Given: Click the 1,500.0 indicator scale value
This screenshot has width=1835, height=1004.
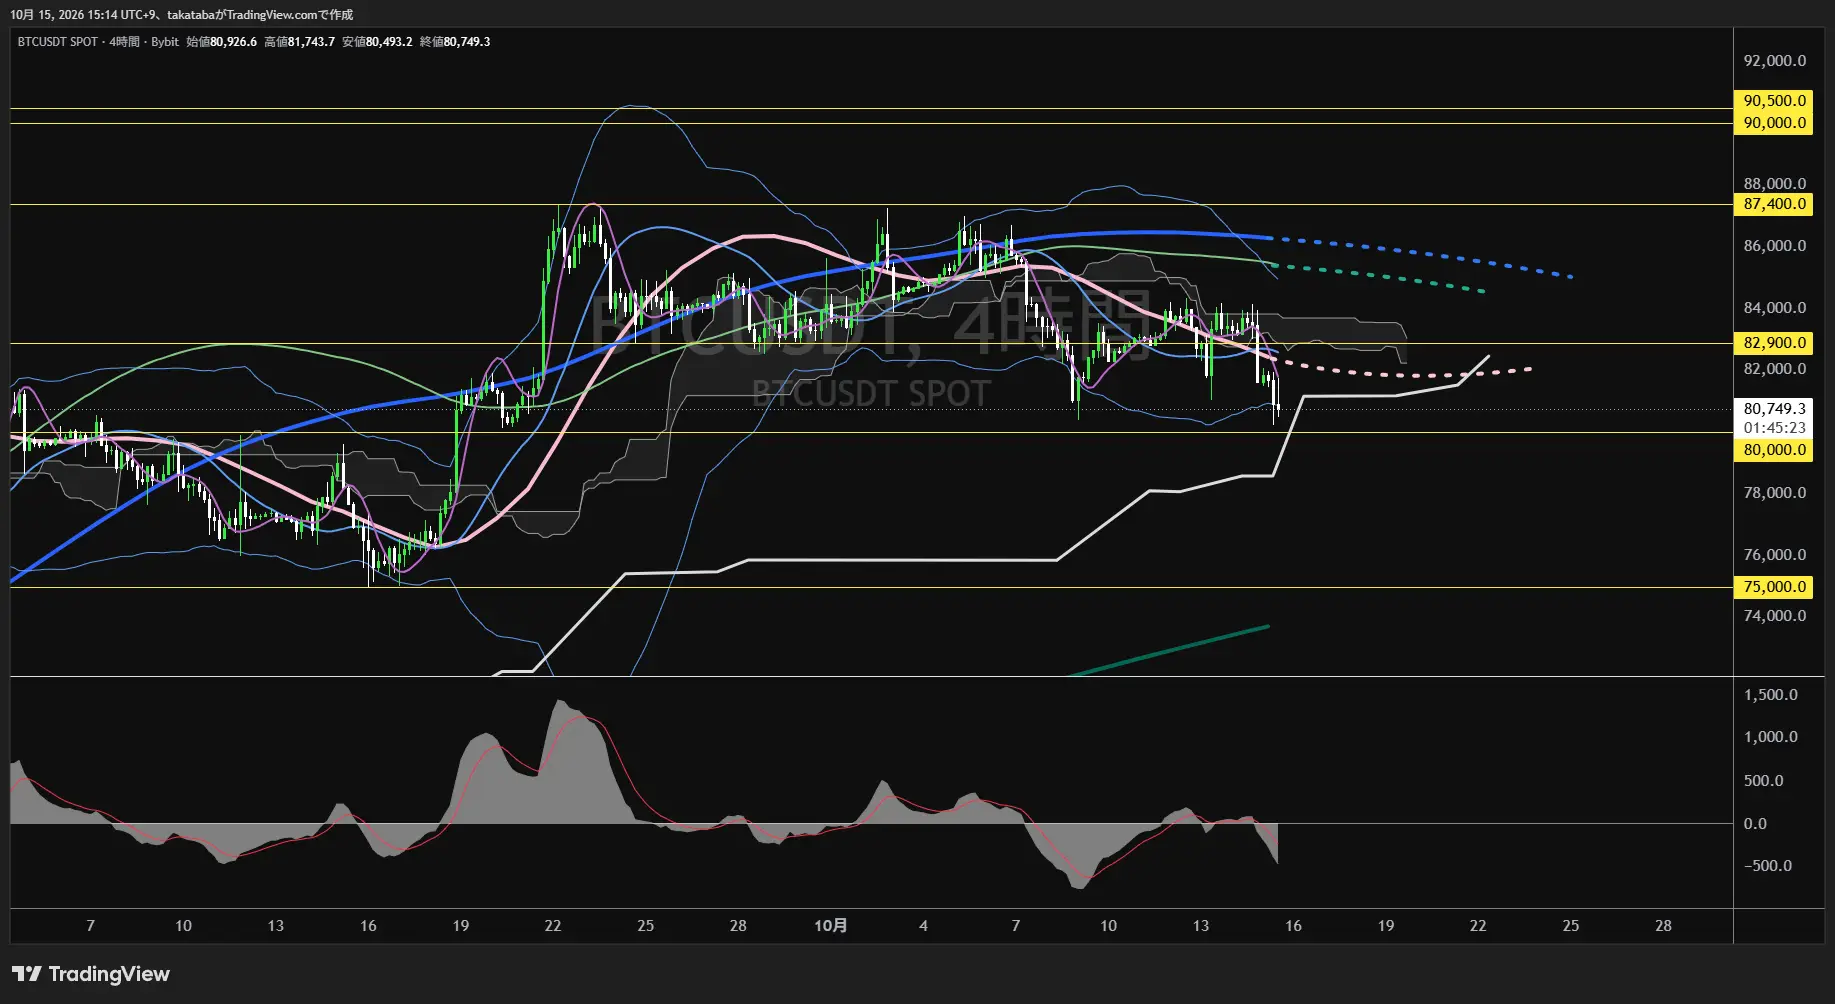Looking at the screenshot, I should [x=1770, y=695].
